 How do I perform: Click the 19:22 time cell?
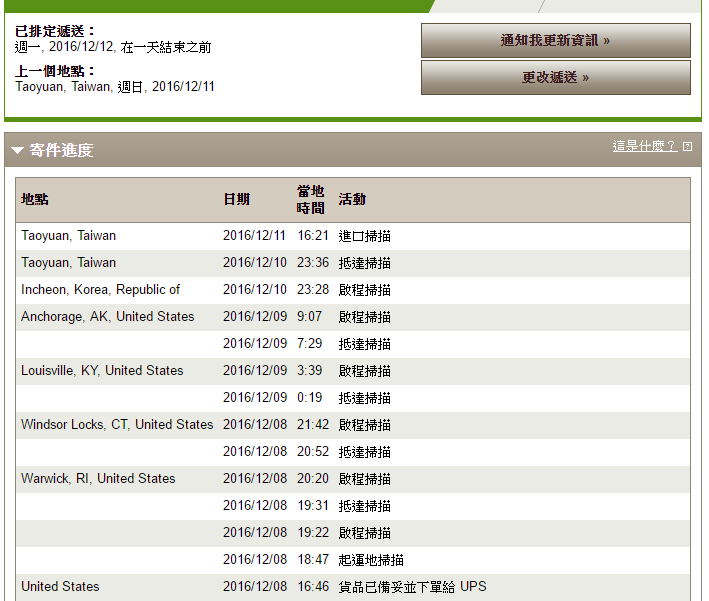click(x=313, y=532)
